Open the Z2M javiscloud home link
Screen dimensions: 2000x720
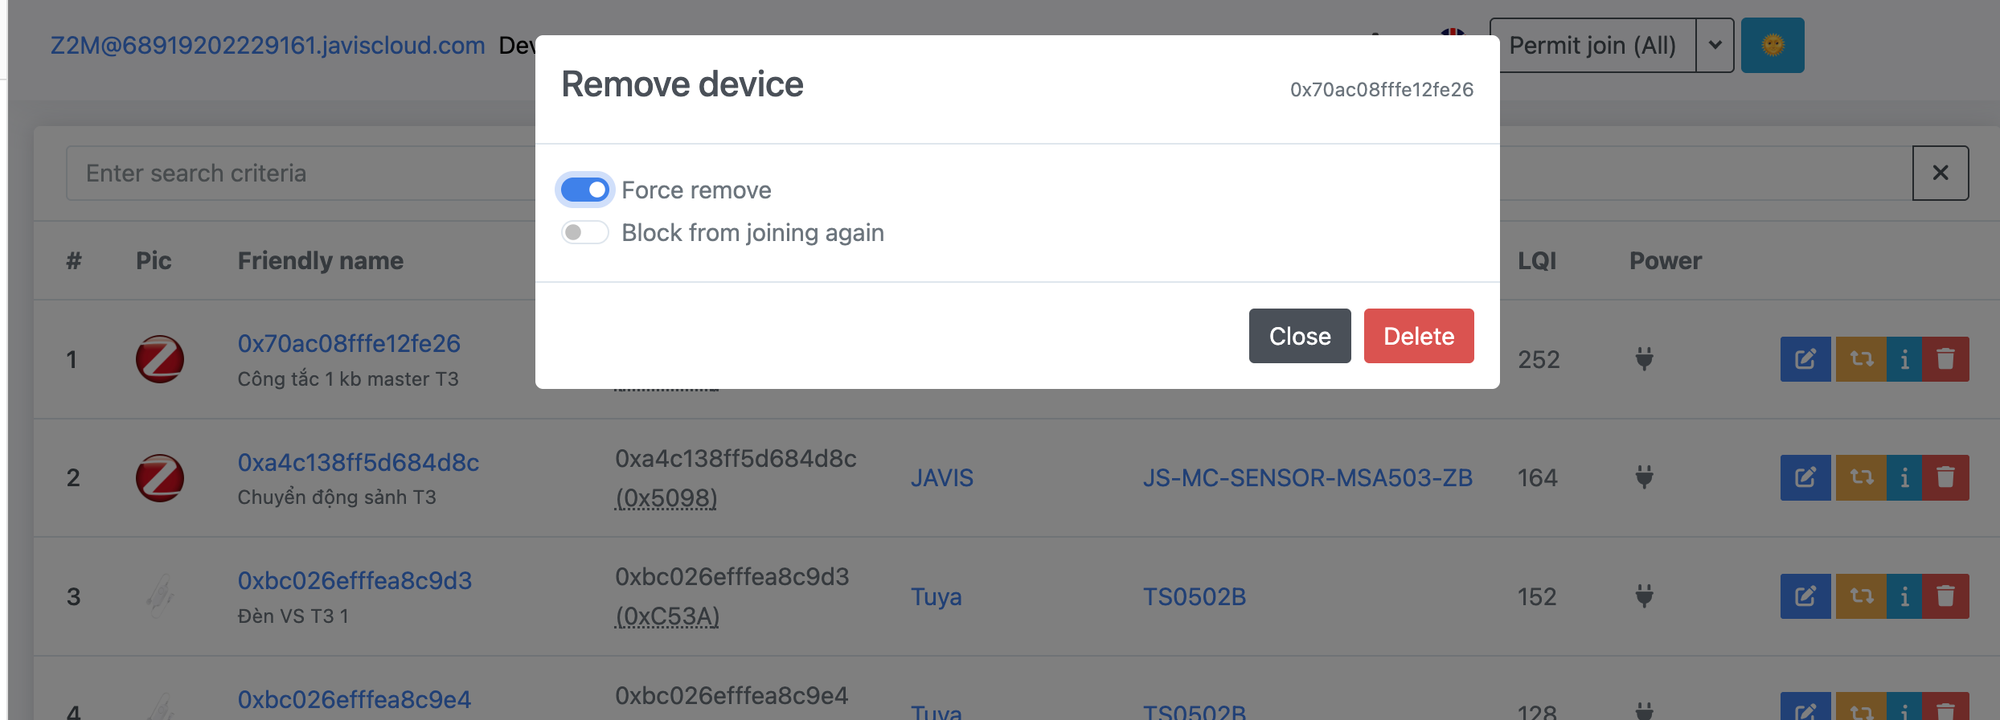267,45
